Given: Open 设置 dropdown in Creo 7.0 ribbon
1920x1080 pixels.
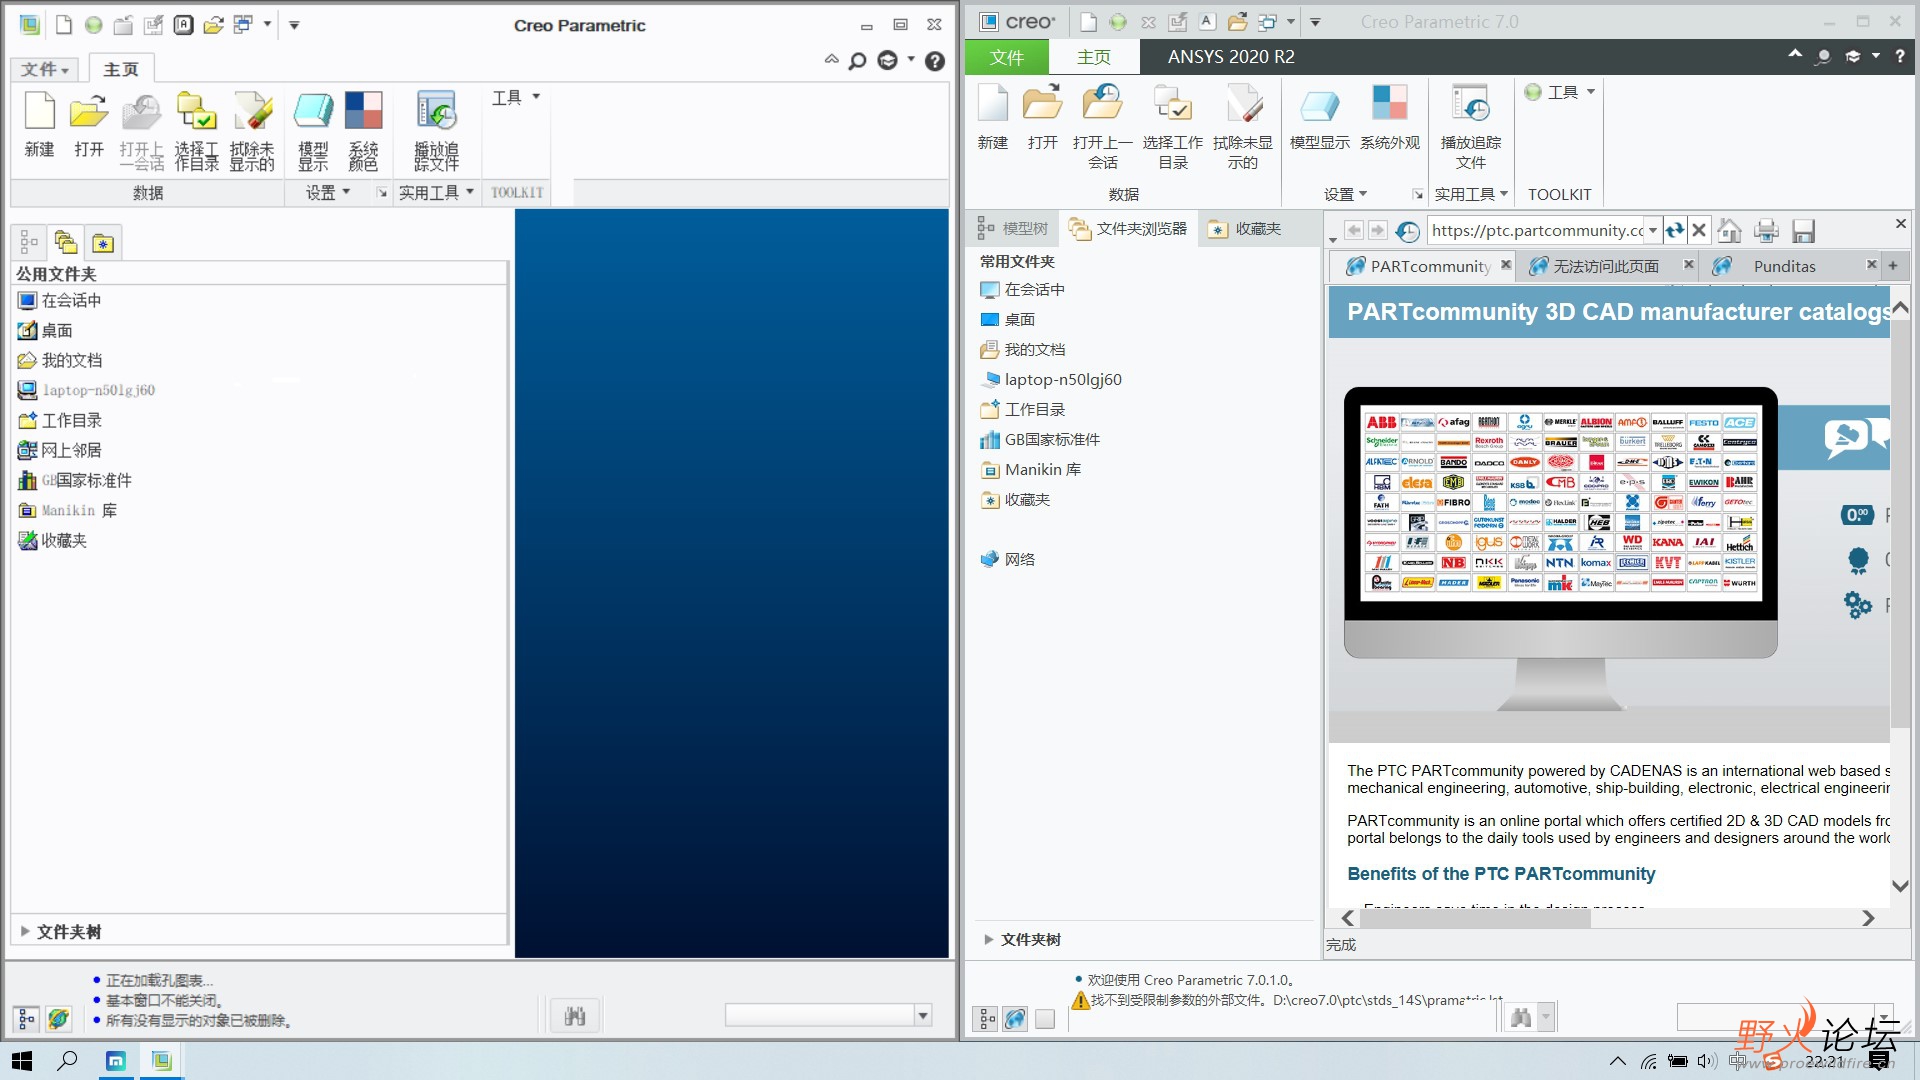Looking at the screenshot, I should pos(1345,194).
